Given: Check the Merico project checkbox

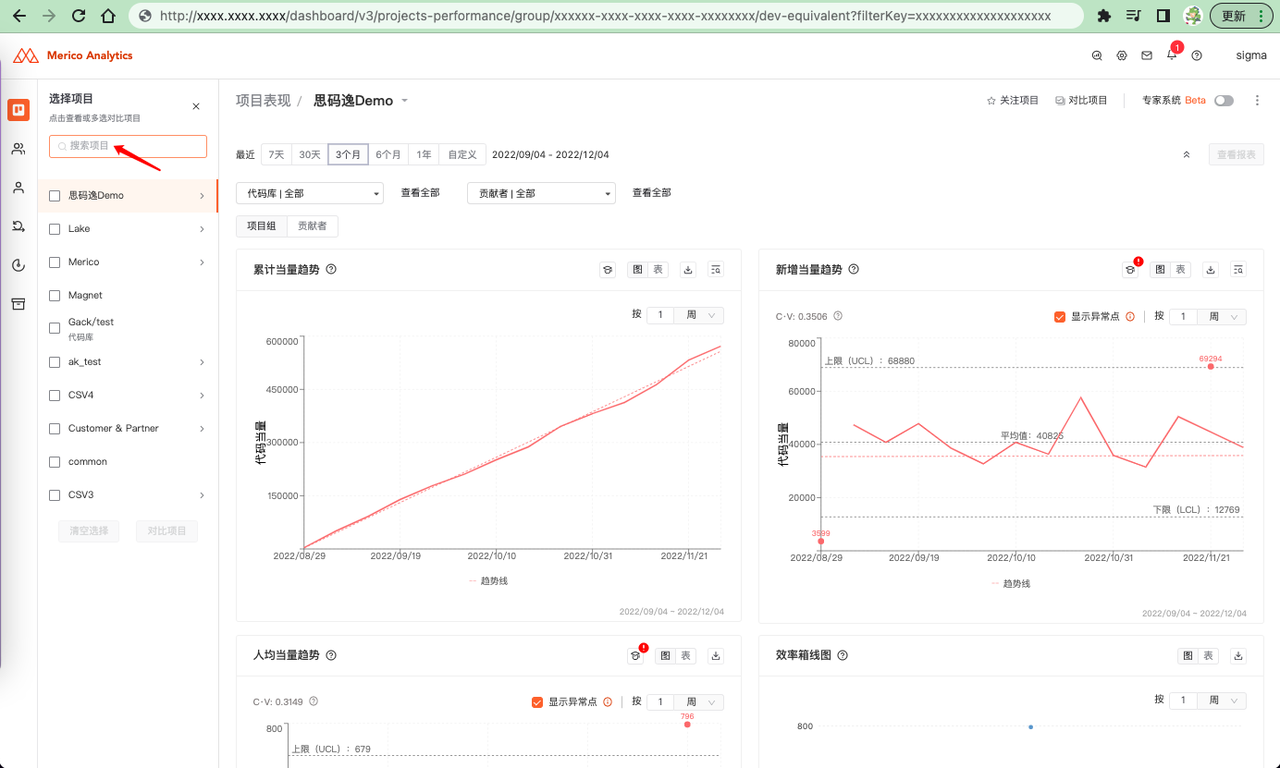Looking at the screenshot, I should point(55,262).
